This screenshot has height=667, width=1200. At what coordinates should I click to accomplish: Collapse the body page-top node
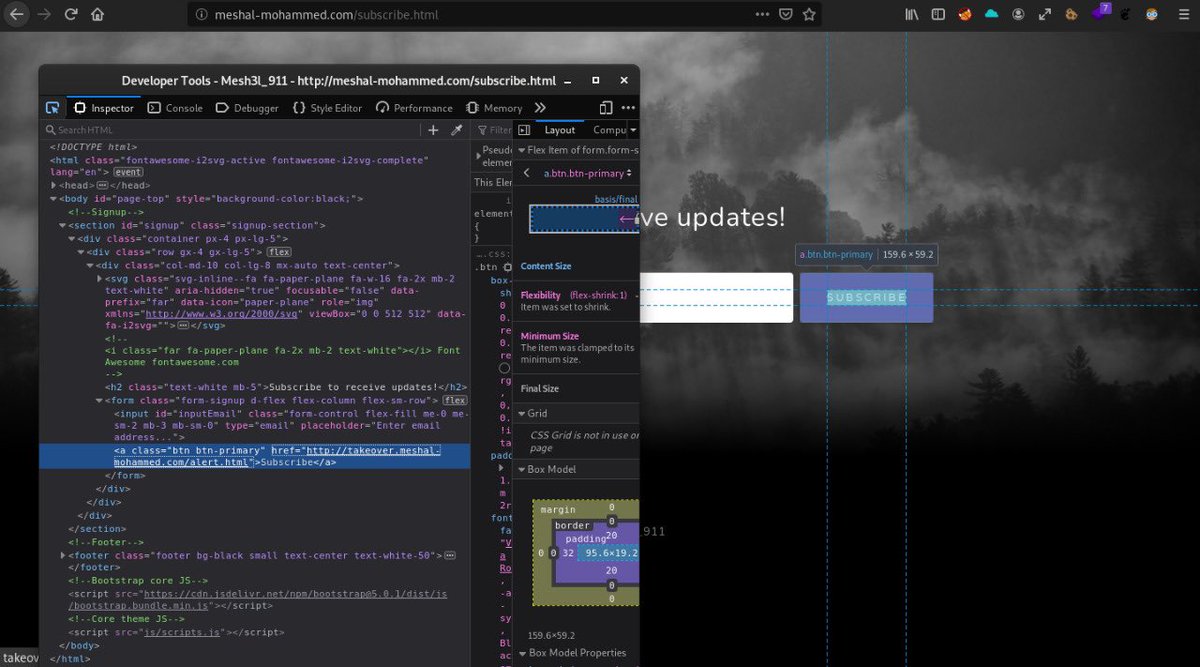55,198
